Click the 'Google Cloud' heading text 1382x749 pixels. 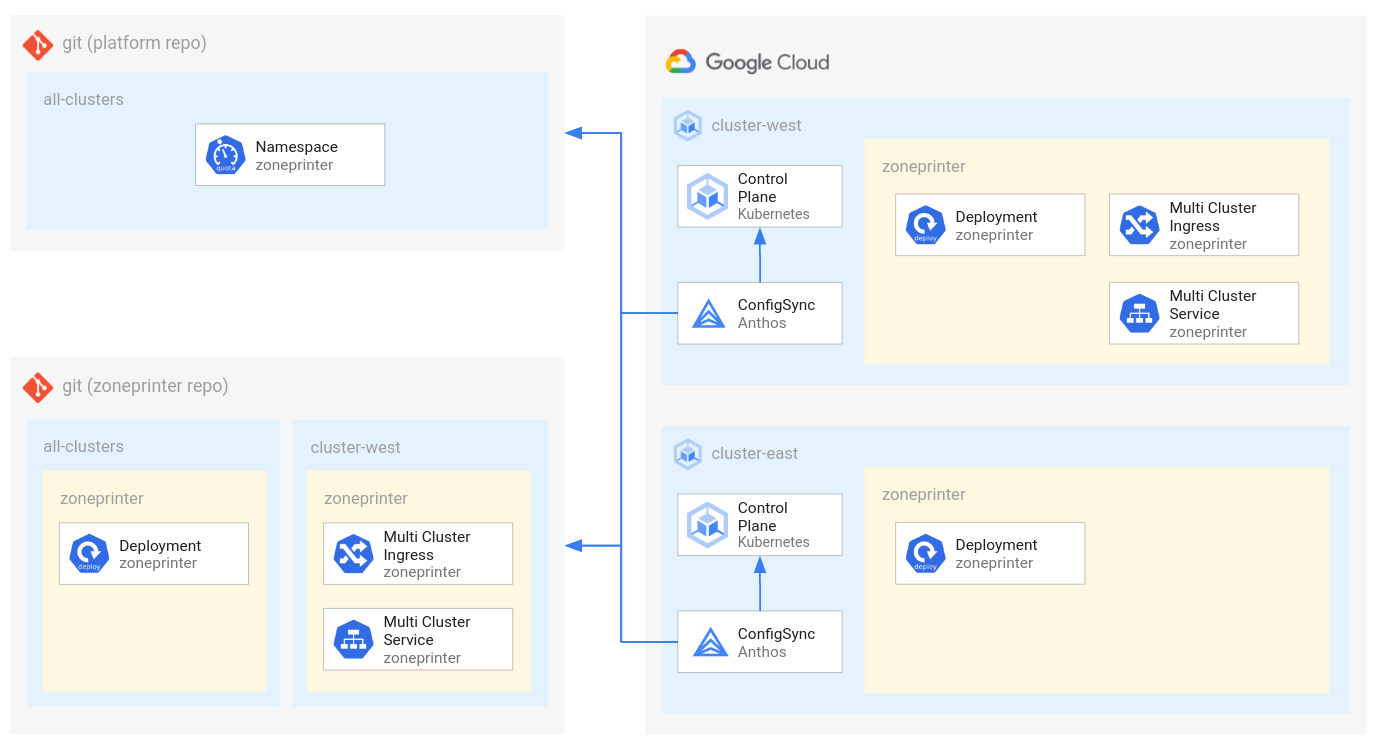pyautogui.click(x=767, y=62)
